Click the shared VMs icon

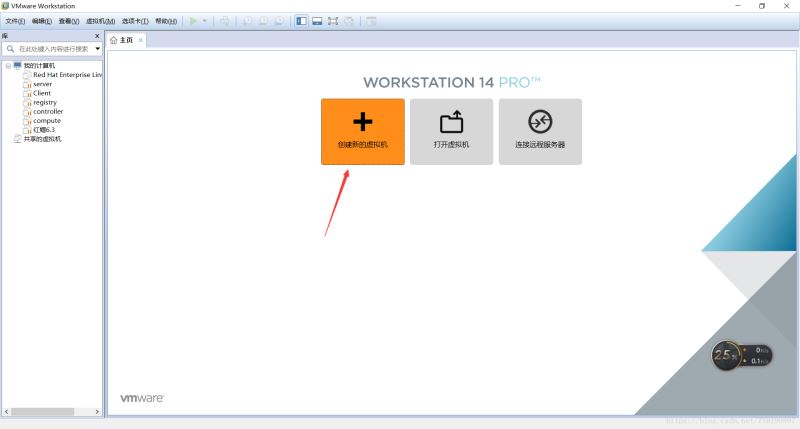coord(18,139)
